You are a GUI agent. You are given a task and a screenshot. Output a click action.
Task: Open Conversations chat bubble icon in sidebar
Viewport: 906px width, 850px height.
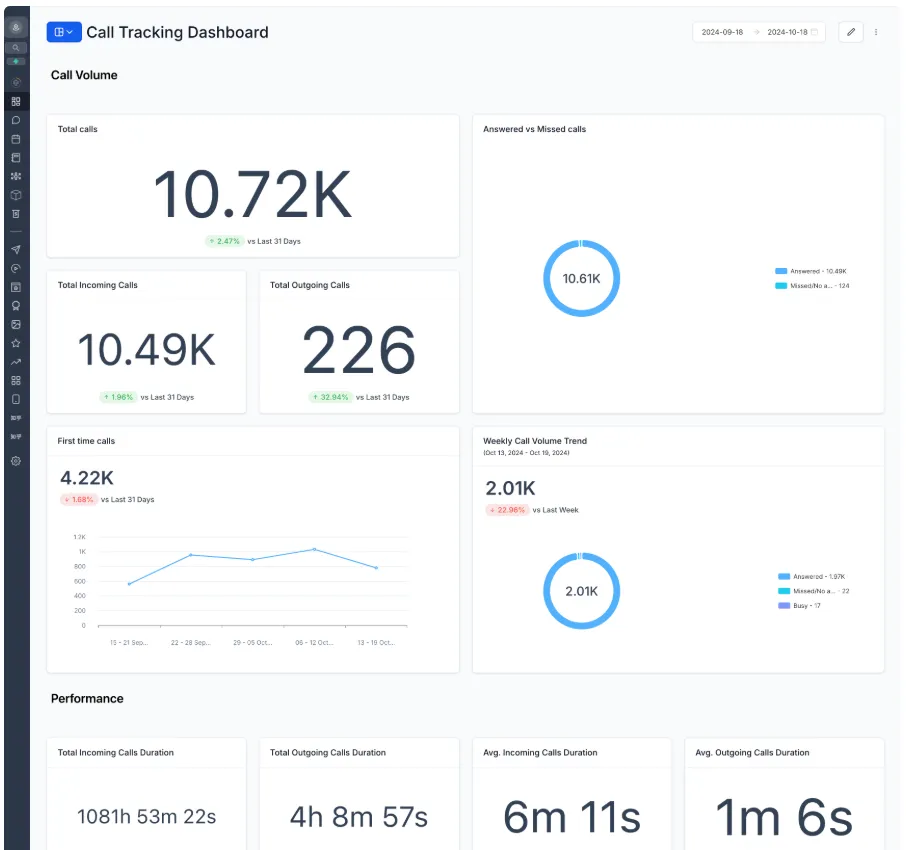[x=16, y=120]
